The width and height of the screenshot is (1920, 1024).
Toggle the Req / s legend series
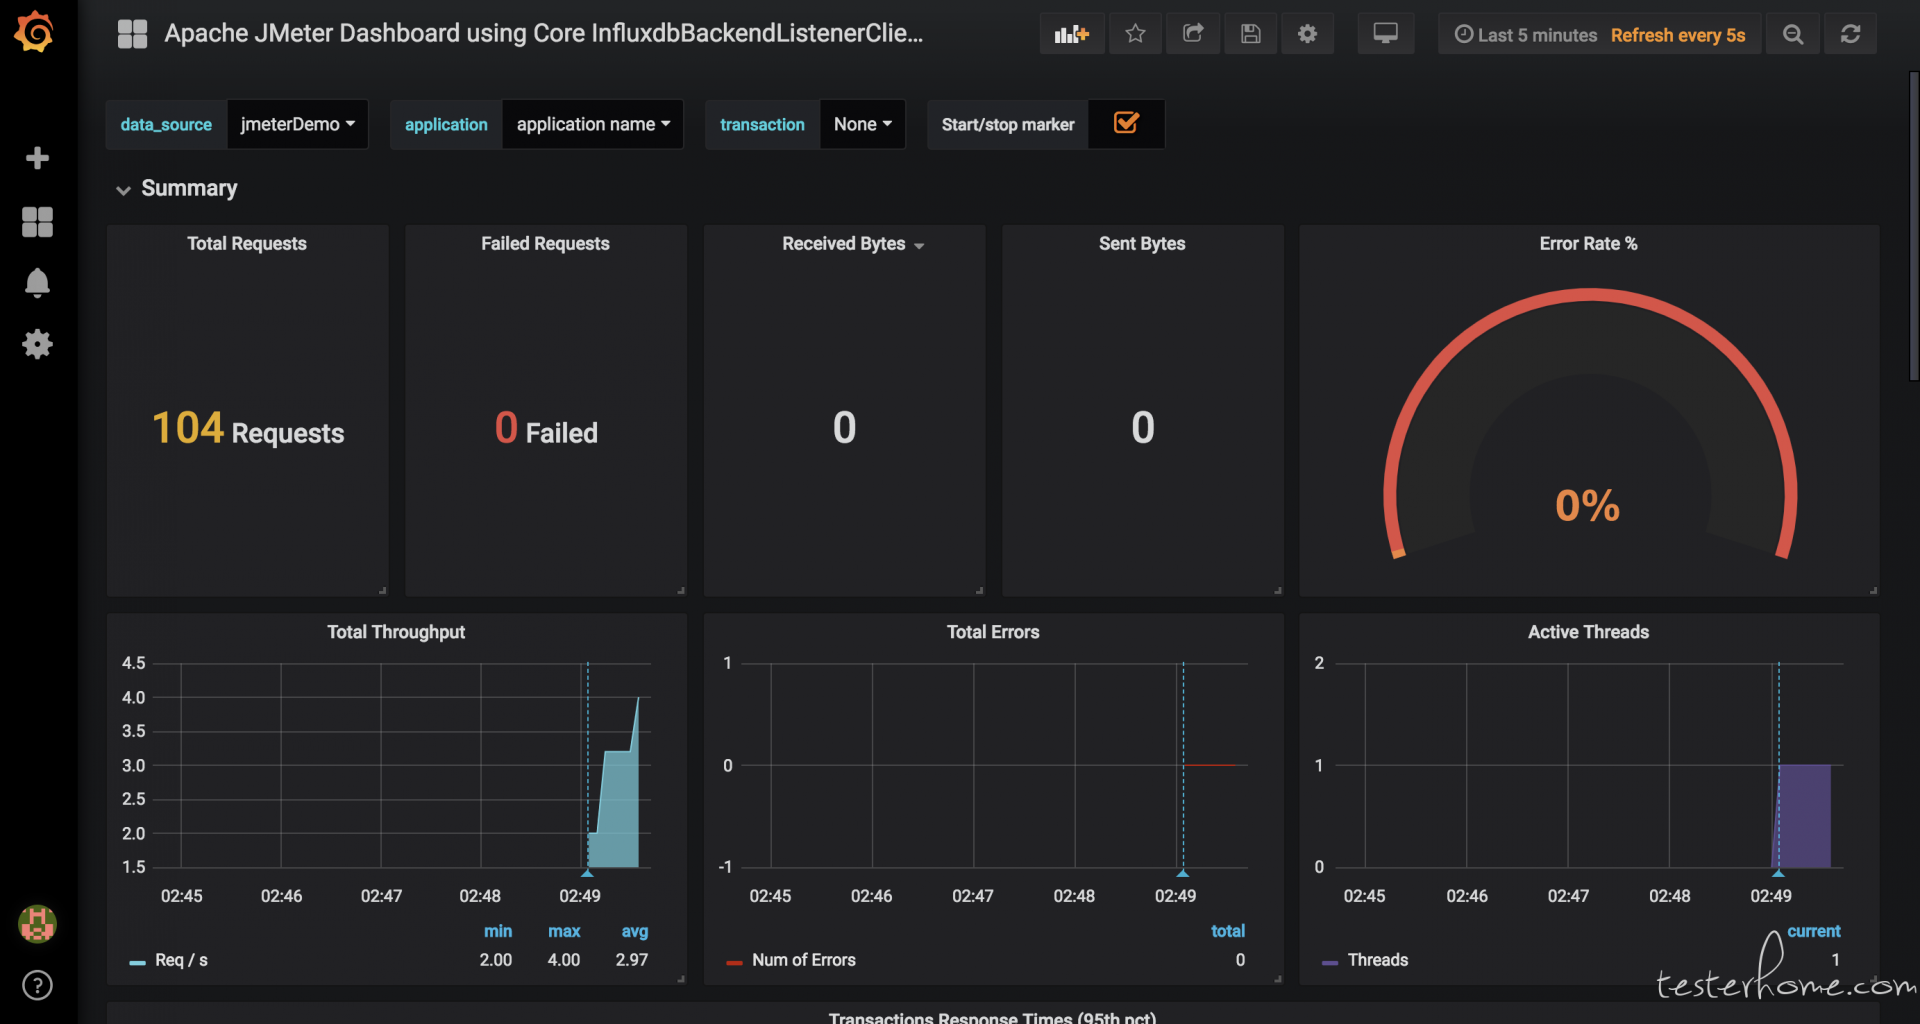coord(181,960)
